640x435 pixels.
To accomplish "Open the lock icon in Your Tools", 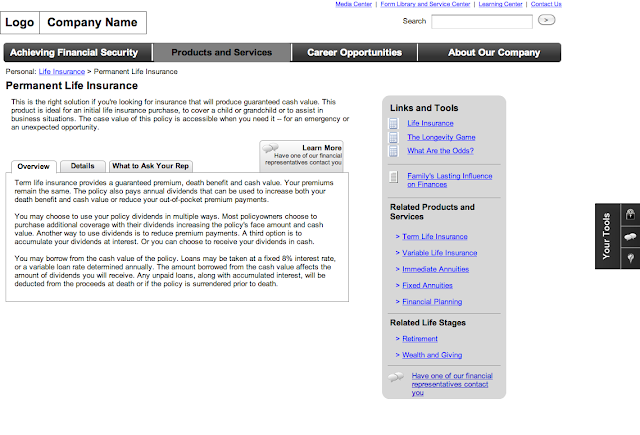I will coord(630,214).
